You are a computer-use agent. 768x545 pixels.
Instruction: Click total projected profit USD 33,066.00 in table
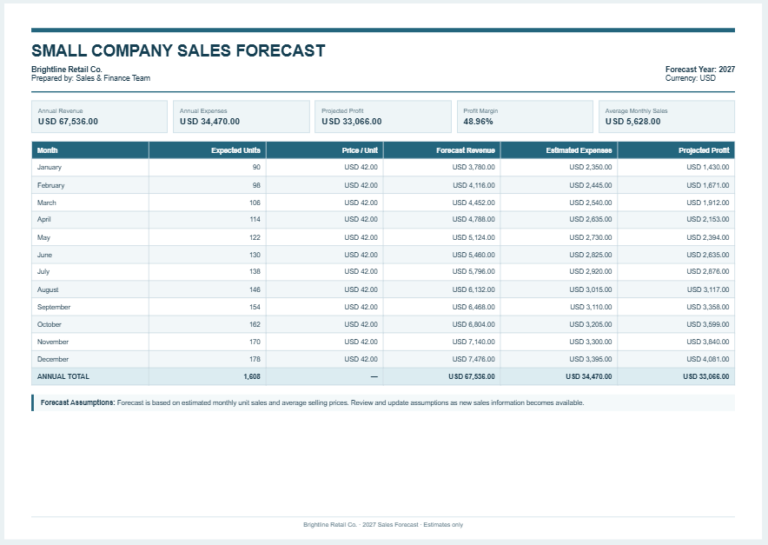tap(706, 377)
